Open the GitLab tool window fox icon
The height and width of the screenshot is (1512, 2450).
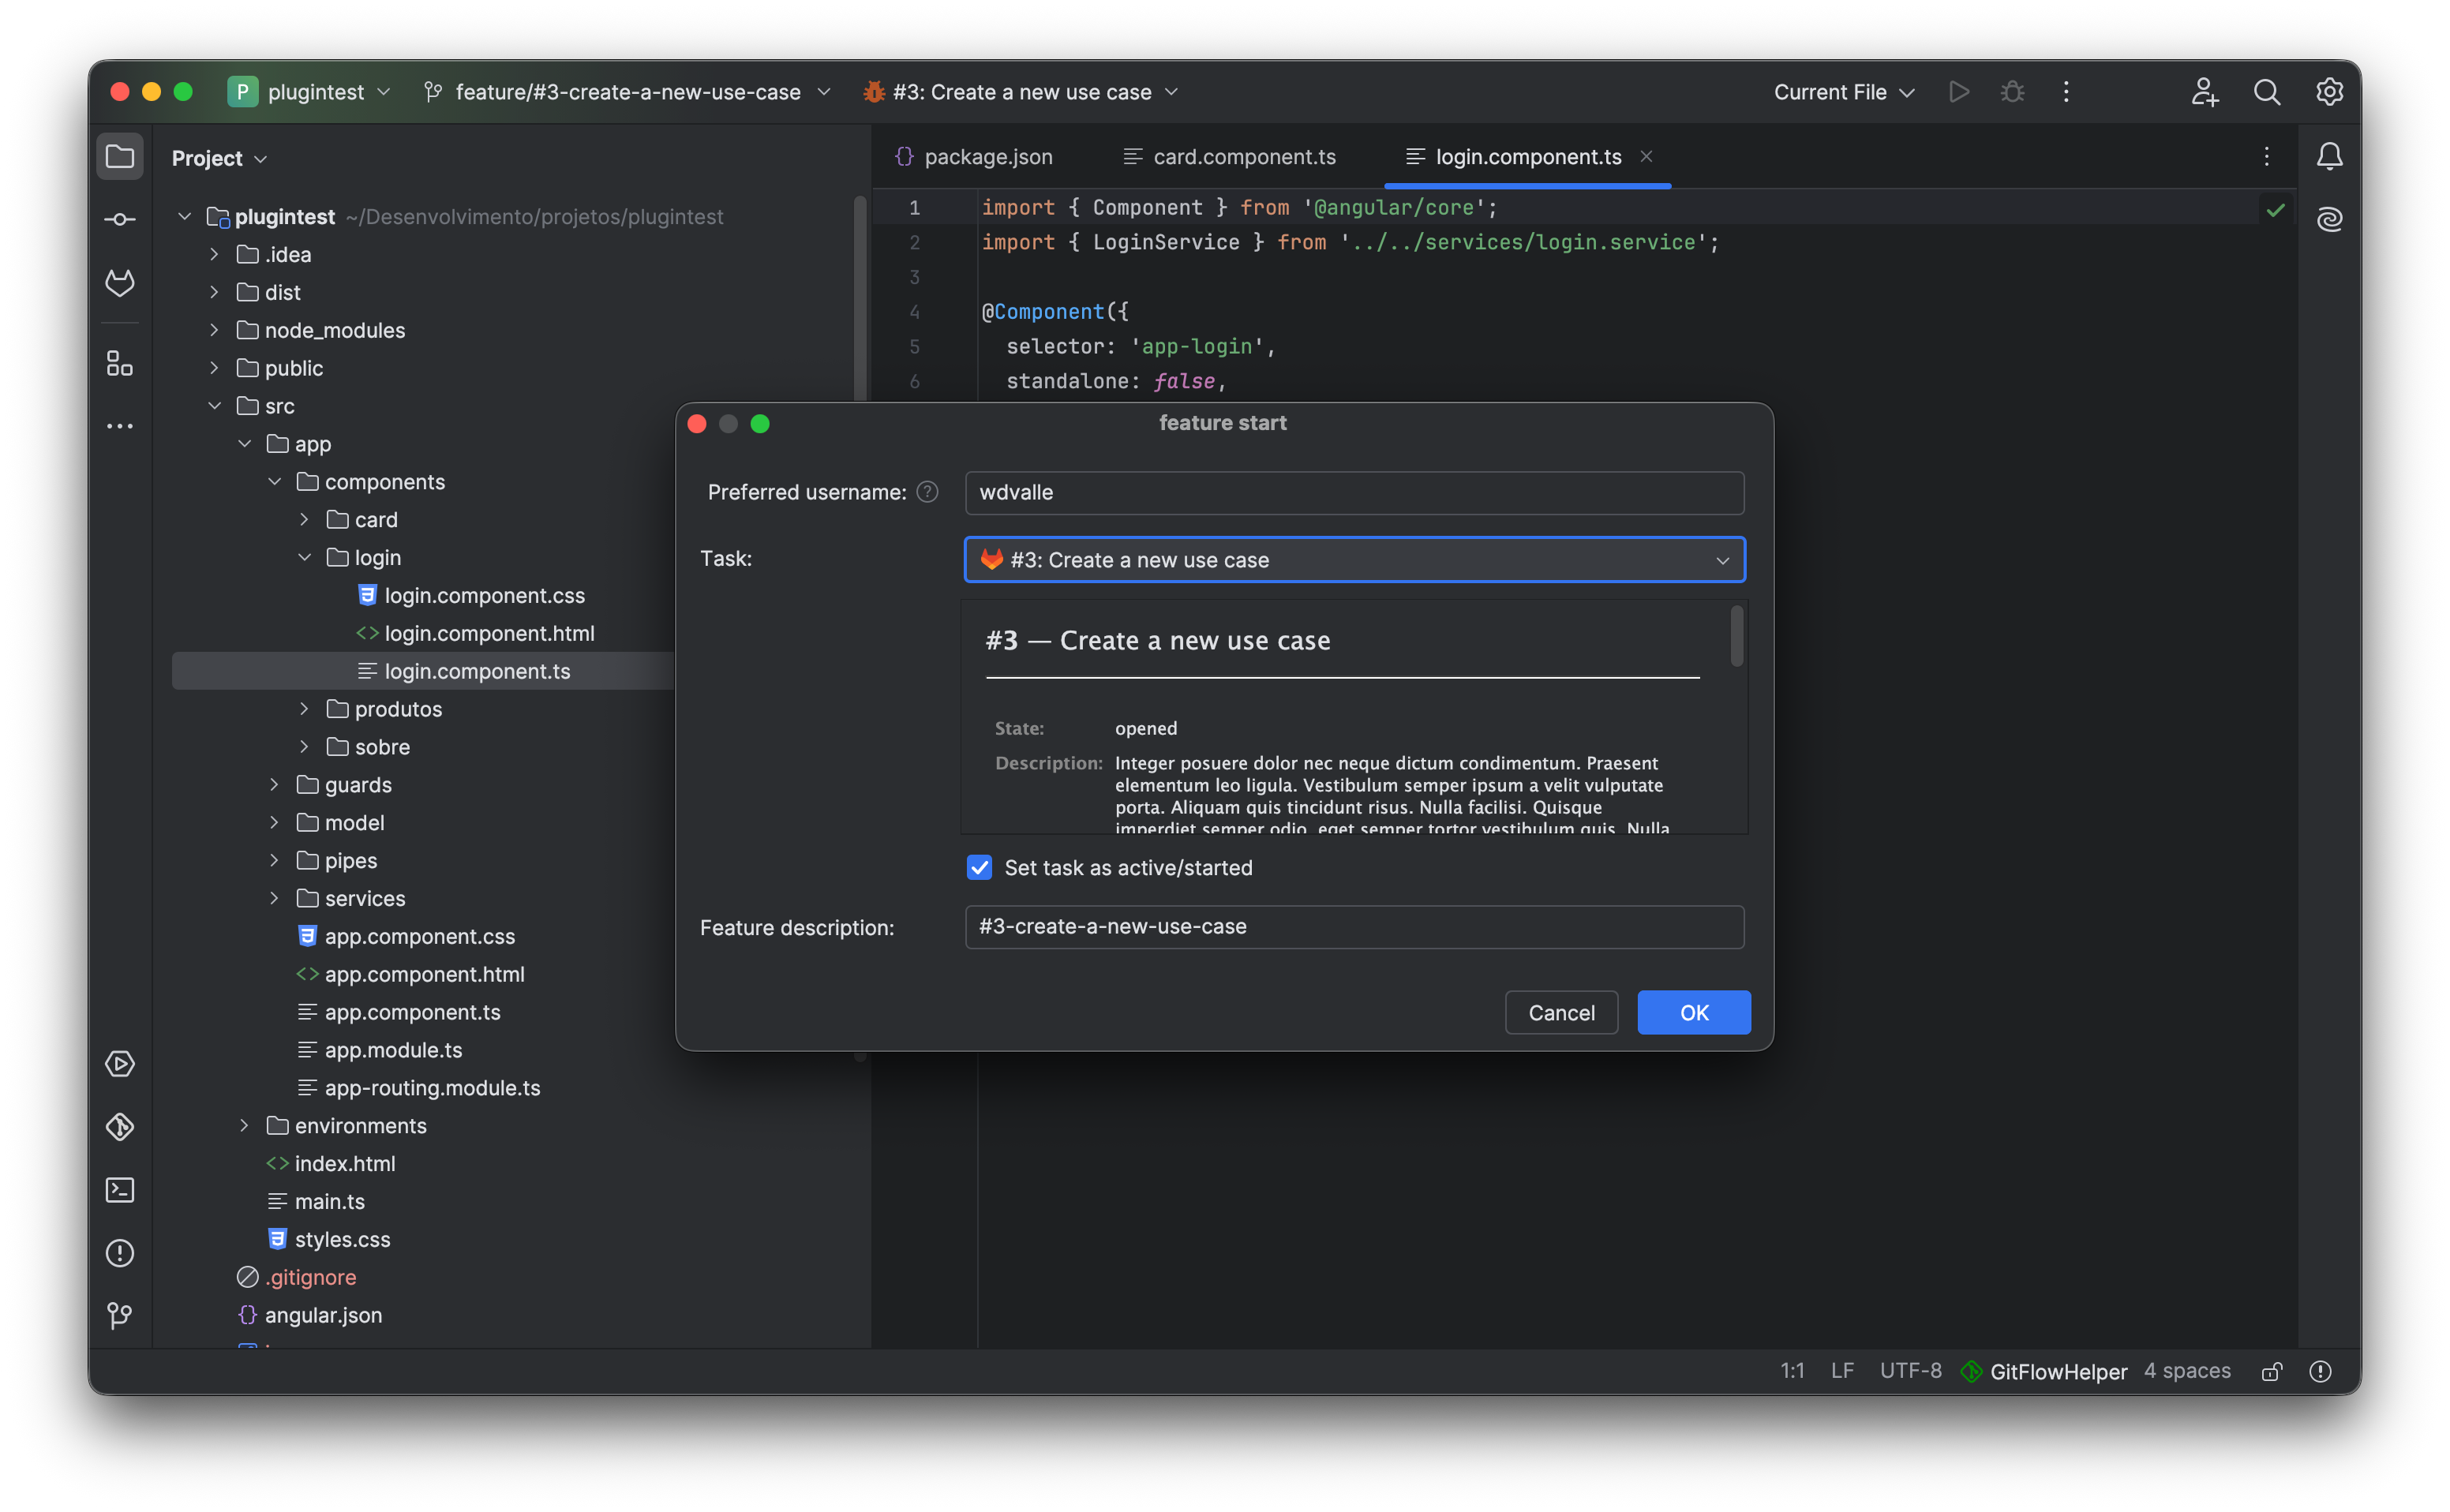[x=120, y=283]
